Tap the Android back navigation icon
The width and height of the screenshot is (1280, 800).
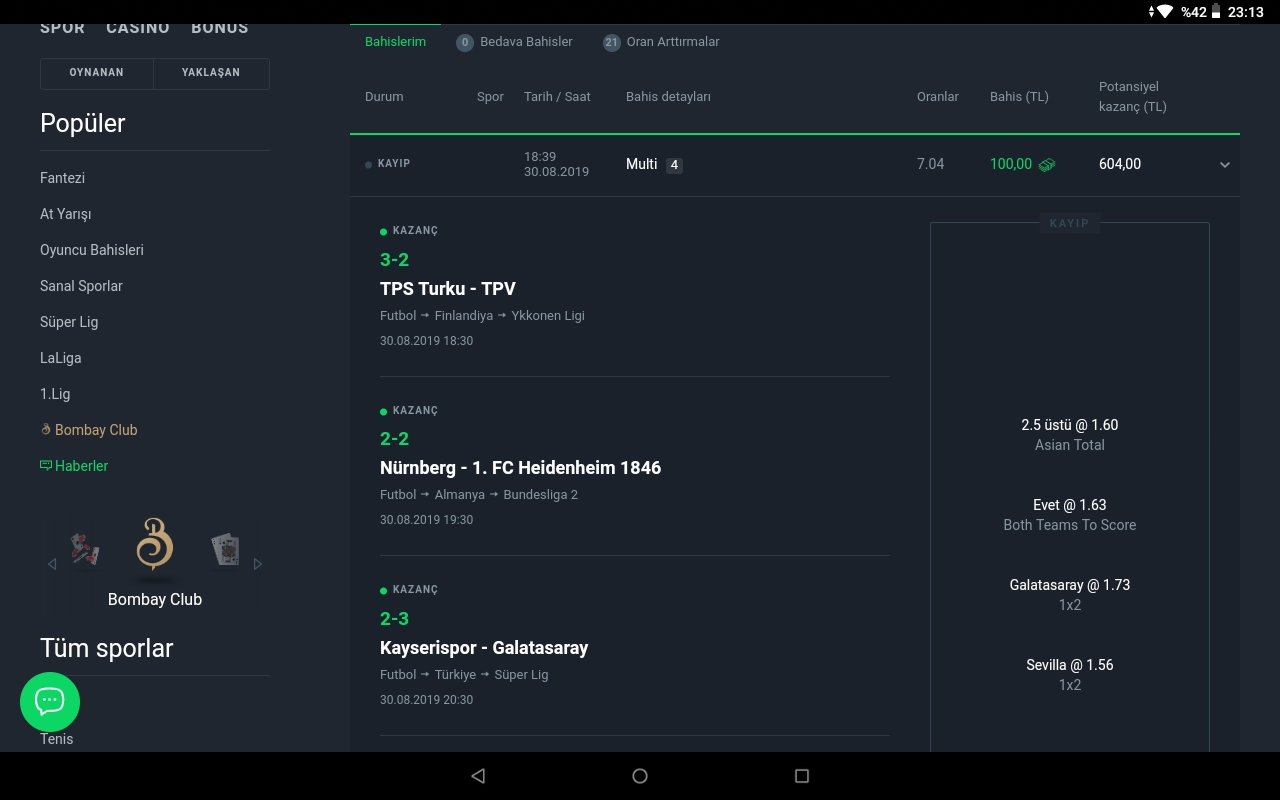coord(478,776)
